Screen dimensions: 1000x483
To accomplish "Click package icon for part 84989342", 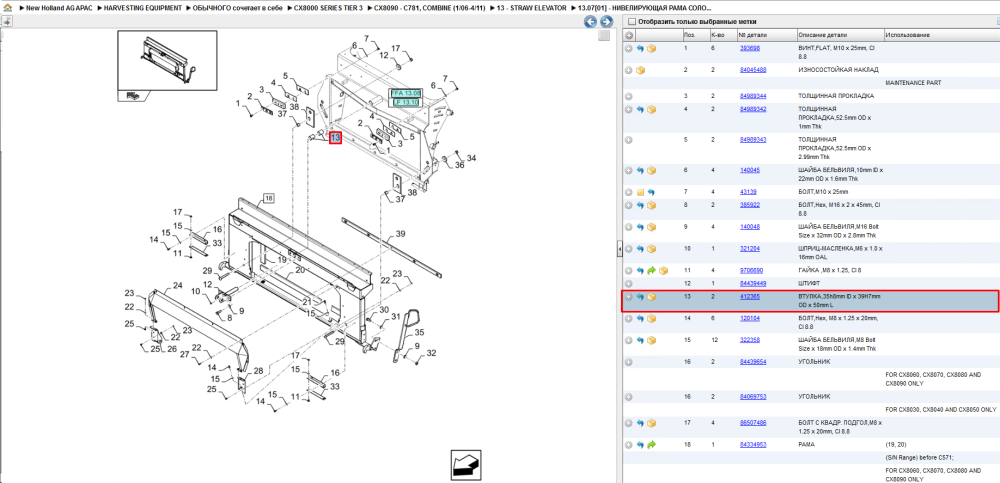I will pos(652,110).
